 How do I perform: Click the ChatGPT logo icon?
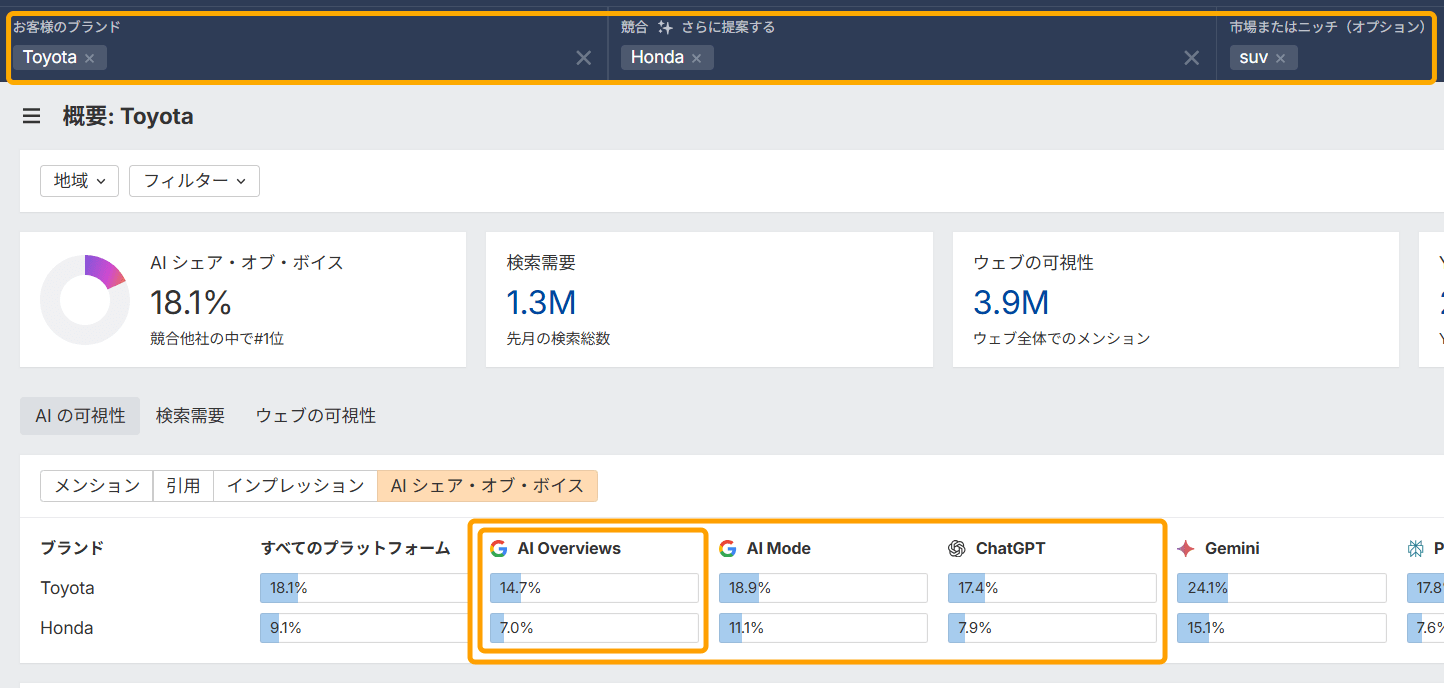[x=957, y=548]
